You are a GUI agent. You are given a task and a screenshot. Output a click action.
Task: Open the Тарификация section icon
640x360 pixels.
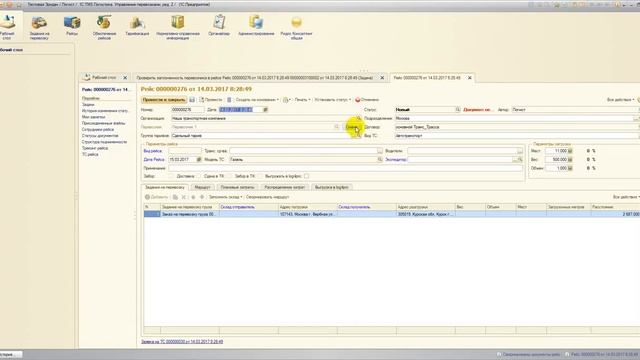(x=137, y=26)
